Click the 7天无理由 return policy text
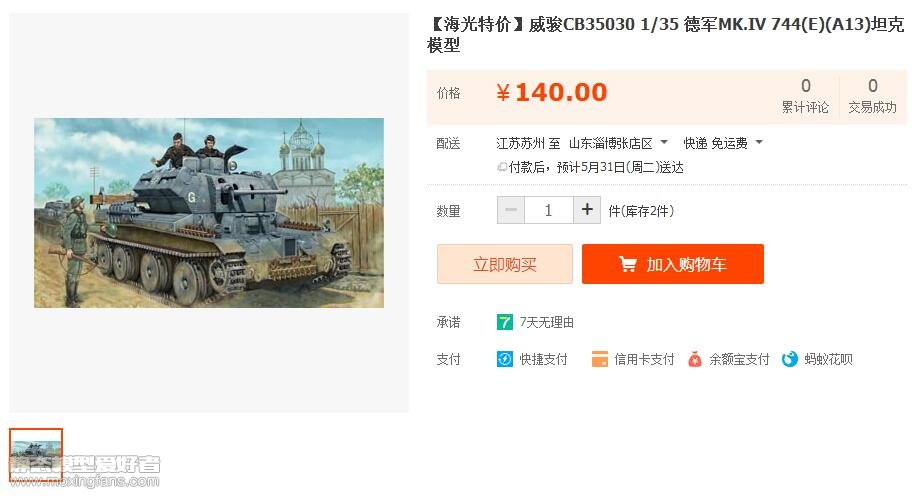The image size is (913, 496). point(546,322)
